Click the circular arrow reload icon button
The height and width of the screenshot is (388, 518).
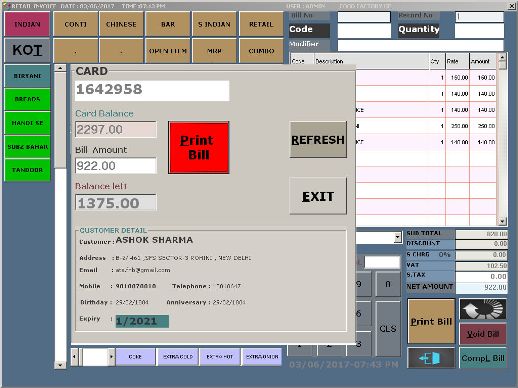(483, 309)
